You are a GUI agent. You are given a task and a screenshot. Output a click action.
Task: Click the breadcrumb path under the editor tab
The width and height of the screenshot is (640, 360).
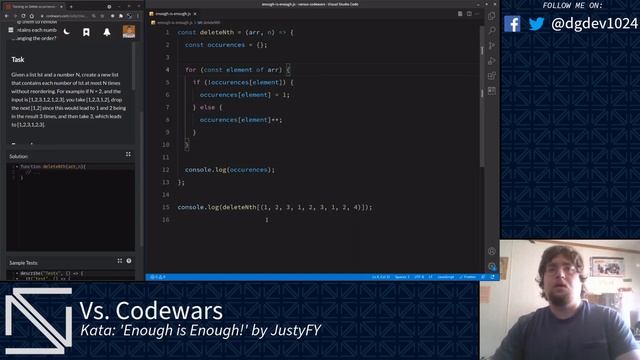pos(187,22)
